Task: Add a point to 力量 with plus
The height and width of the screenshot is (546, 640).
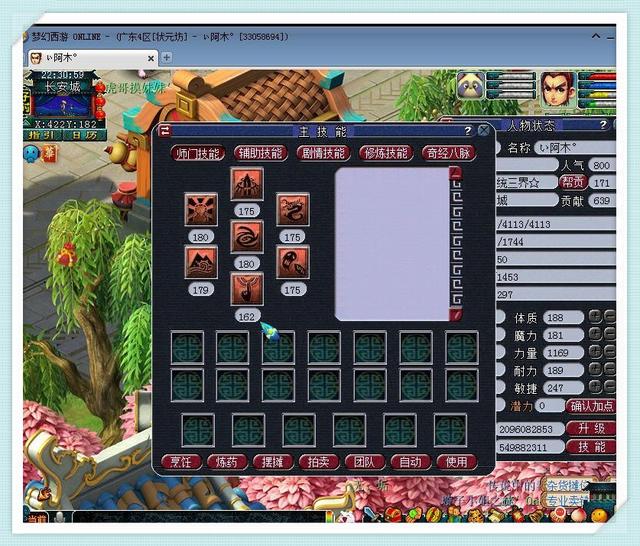Action: point(595,352)
